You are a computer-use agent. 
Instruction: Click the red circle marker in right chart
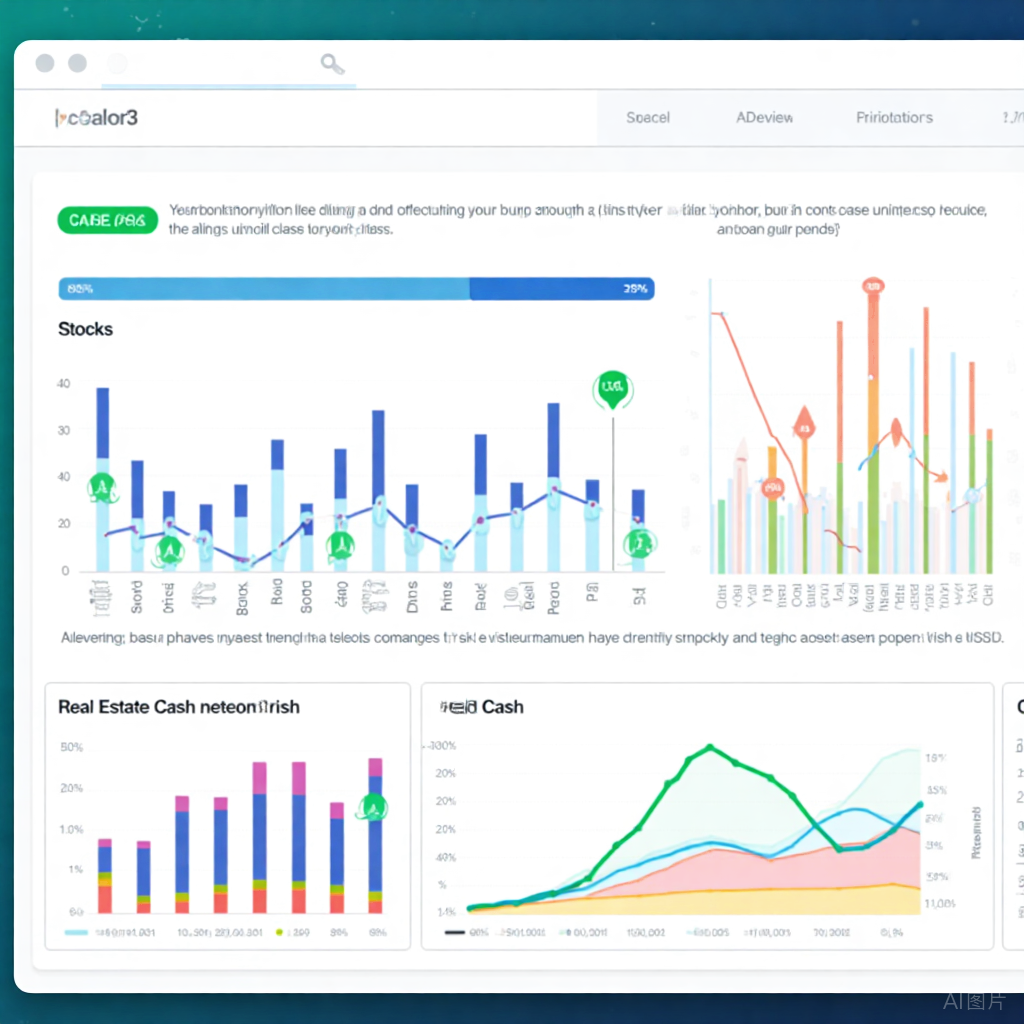point(771,488)
